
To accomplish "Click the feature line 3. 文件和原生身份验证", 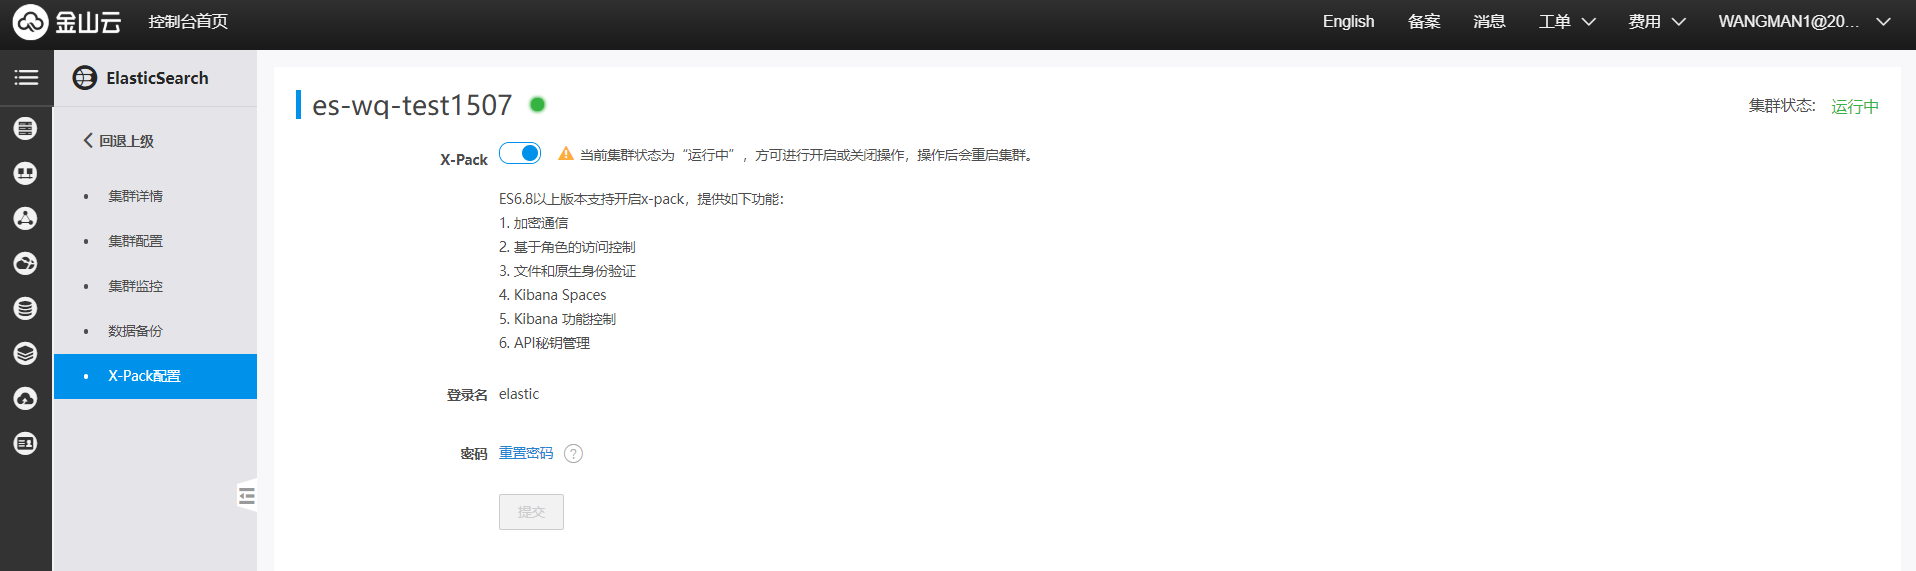I will point(568,271).
